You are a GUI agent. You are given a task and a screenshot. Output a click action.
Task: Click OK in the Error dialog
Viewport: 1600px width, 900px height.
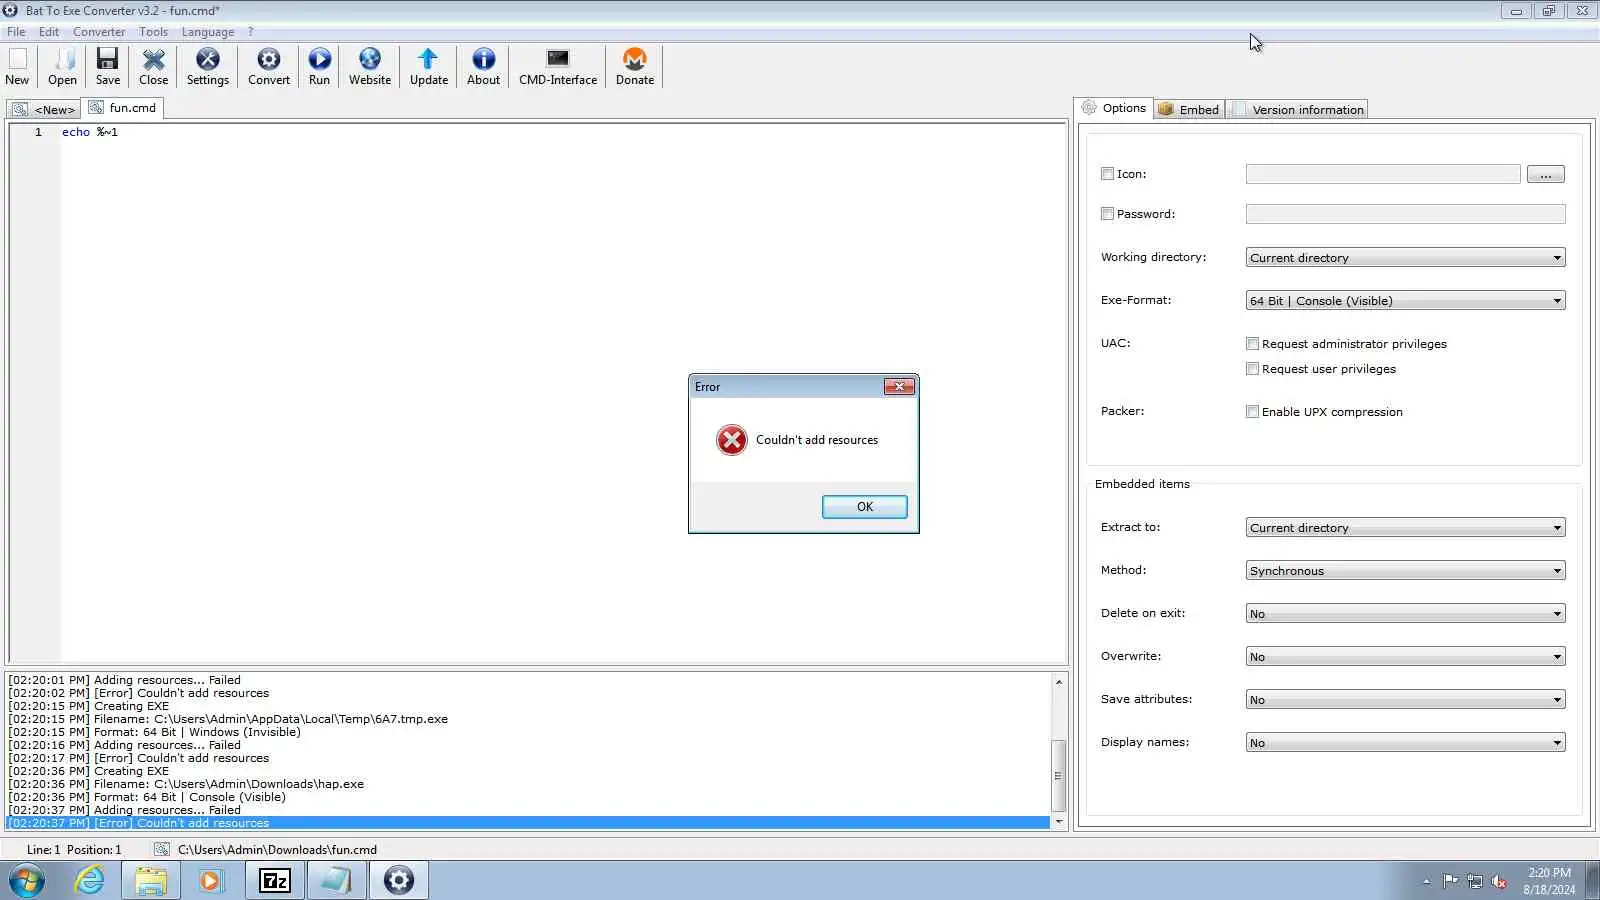coord(865,507)
